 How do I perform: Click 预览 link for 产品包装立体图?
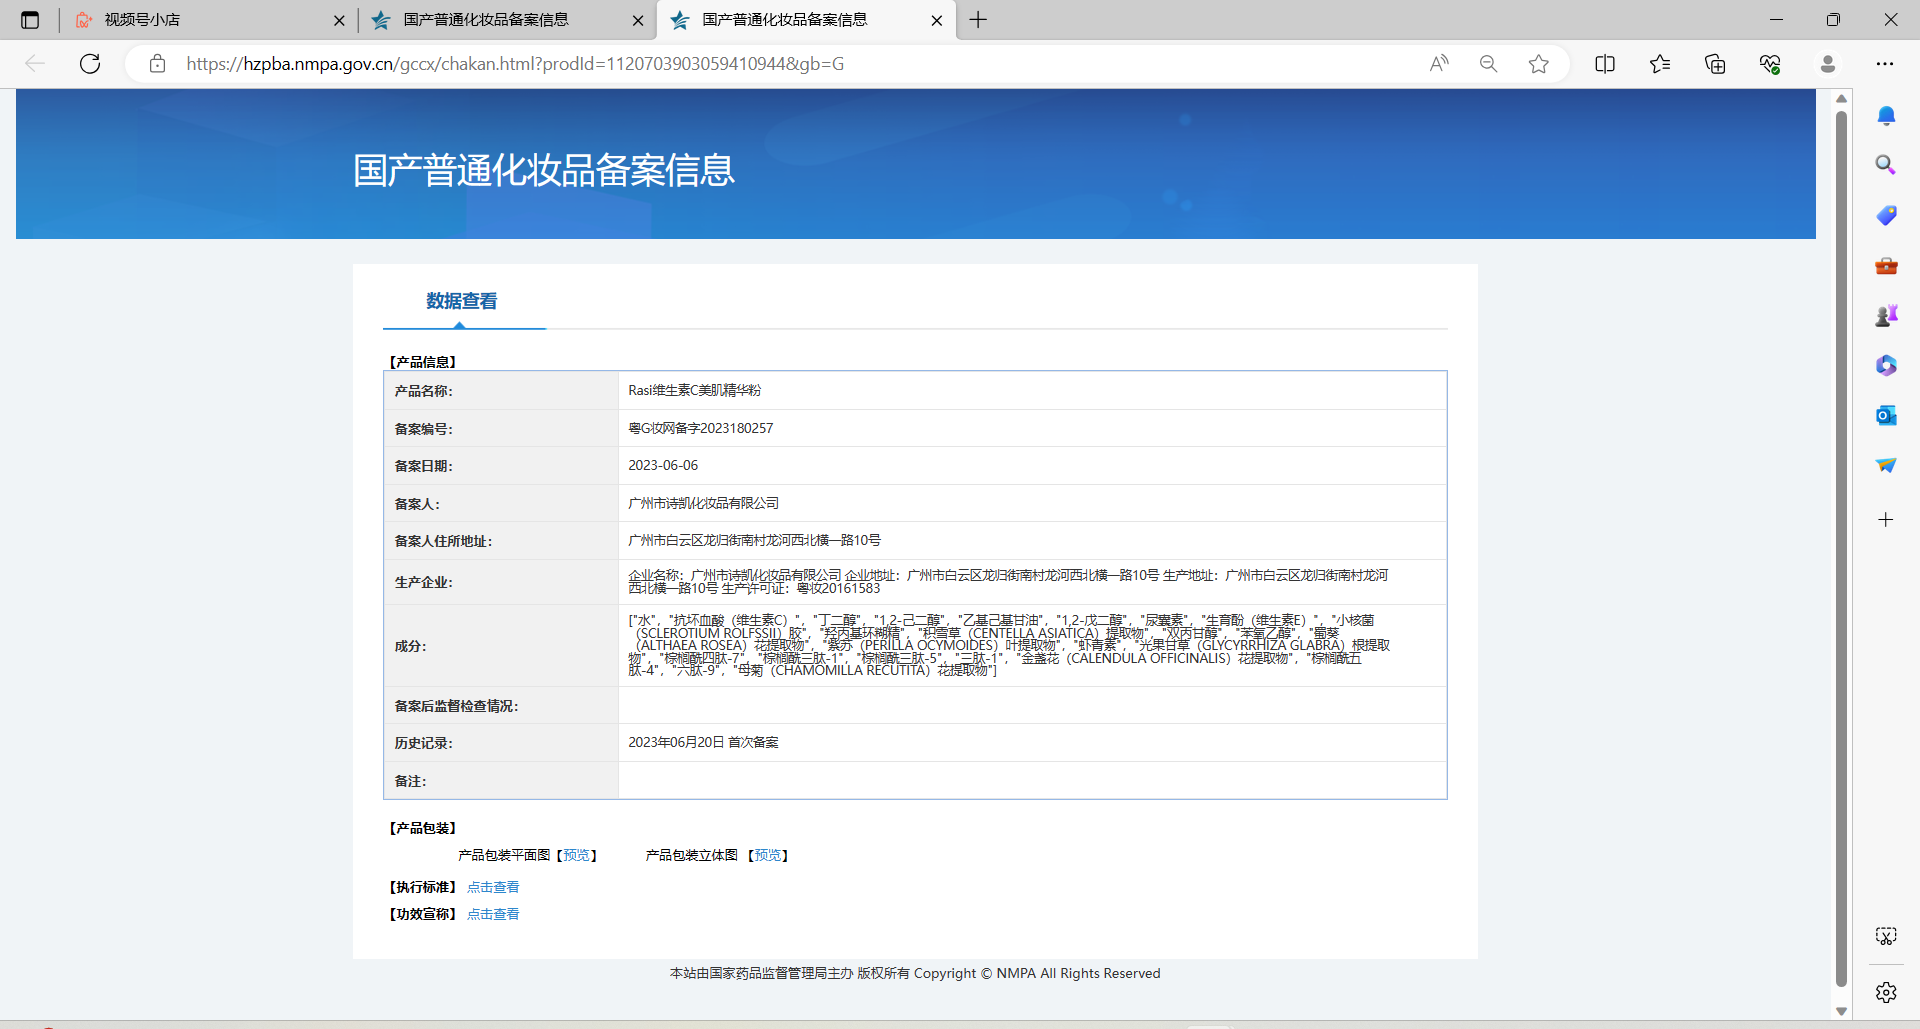click(x=768, y=855)
